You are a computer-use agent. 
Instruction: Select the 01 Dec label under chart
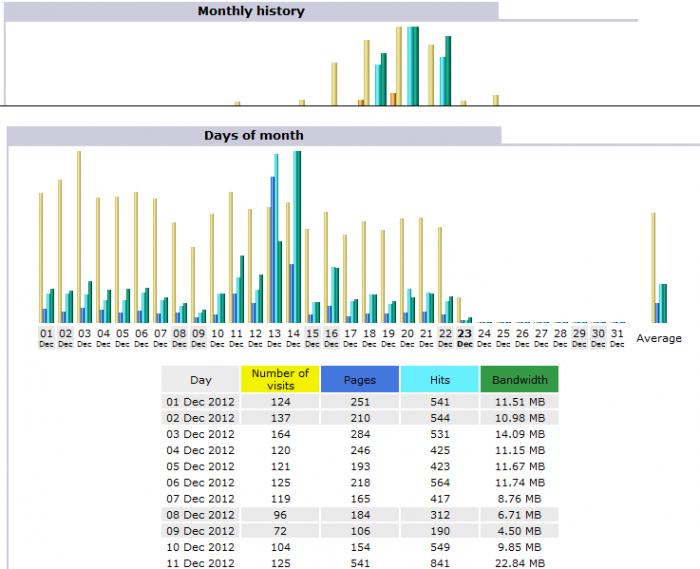point(46,337)
